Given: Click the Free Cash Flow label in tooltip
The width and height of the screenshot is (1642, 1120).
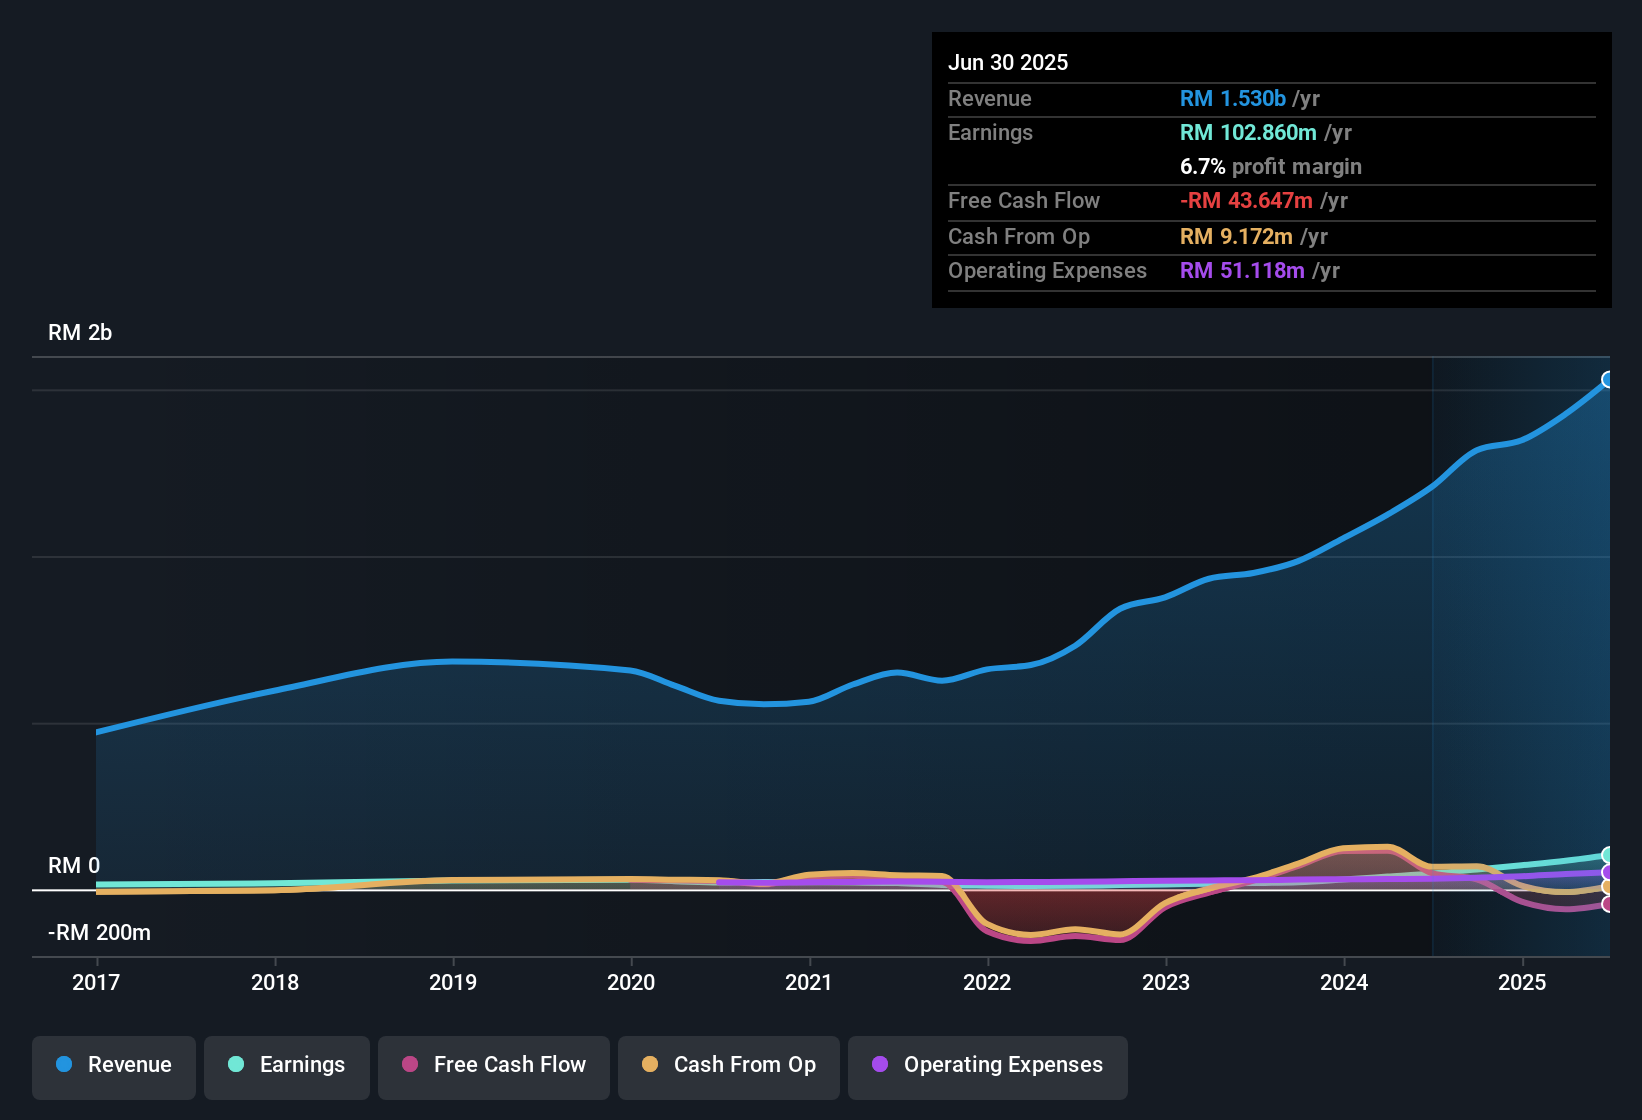Looking at the screenshot, I should (x=1024, y=200).
